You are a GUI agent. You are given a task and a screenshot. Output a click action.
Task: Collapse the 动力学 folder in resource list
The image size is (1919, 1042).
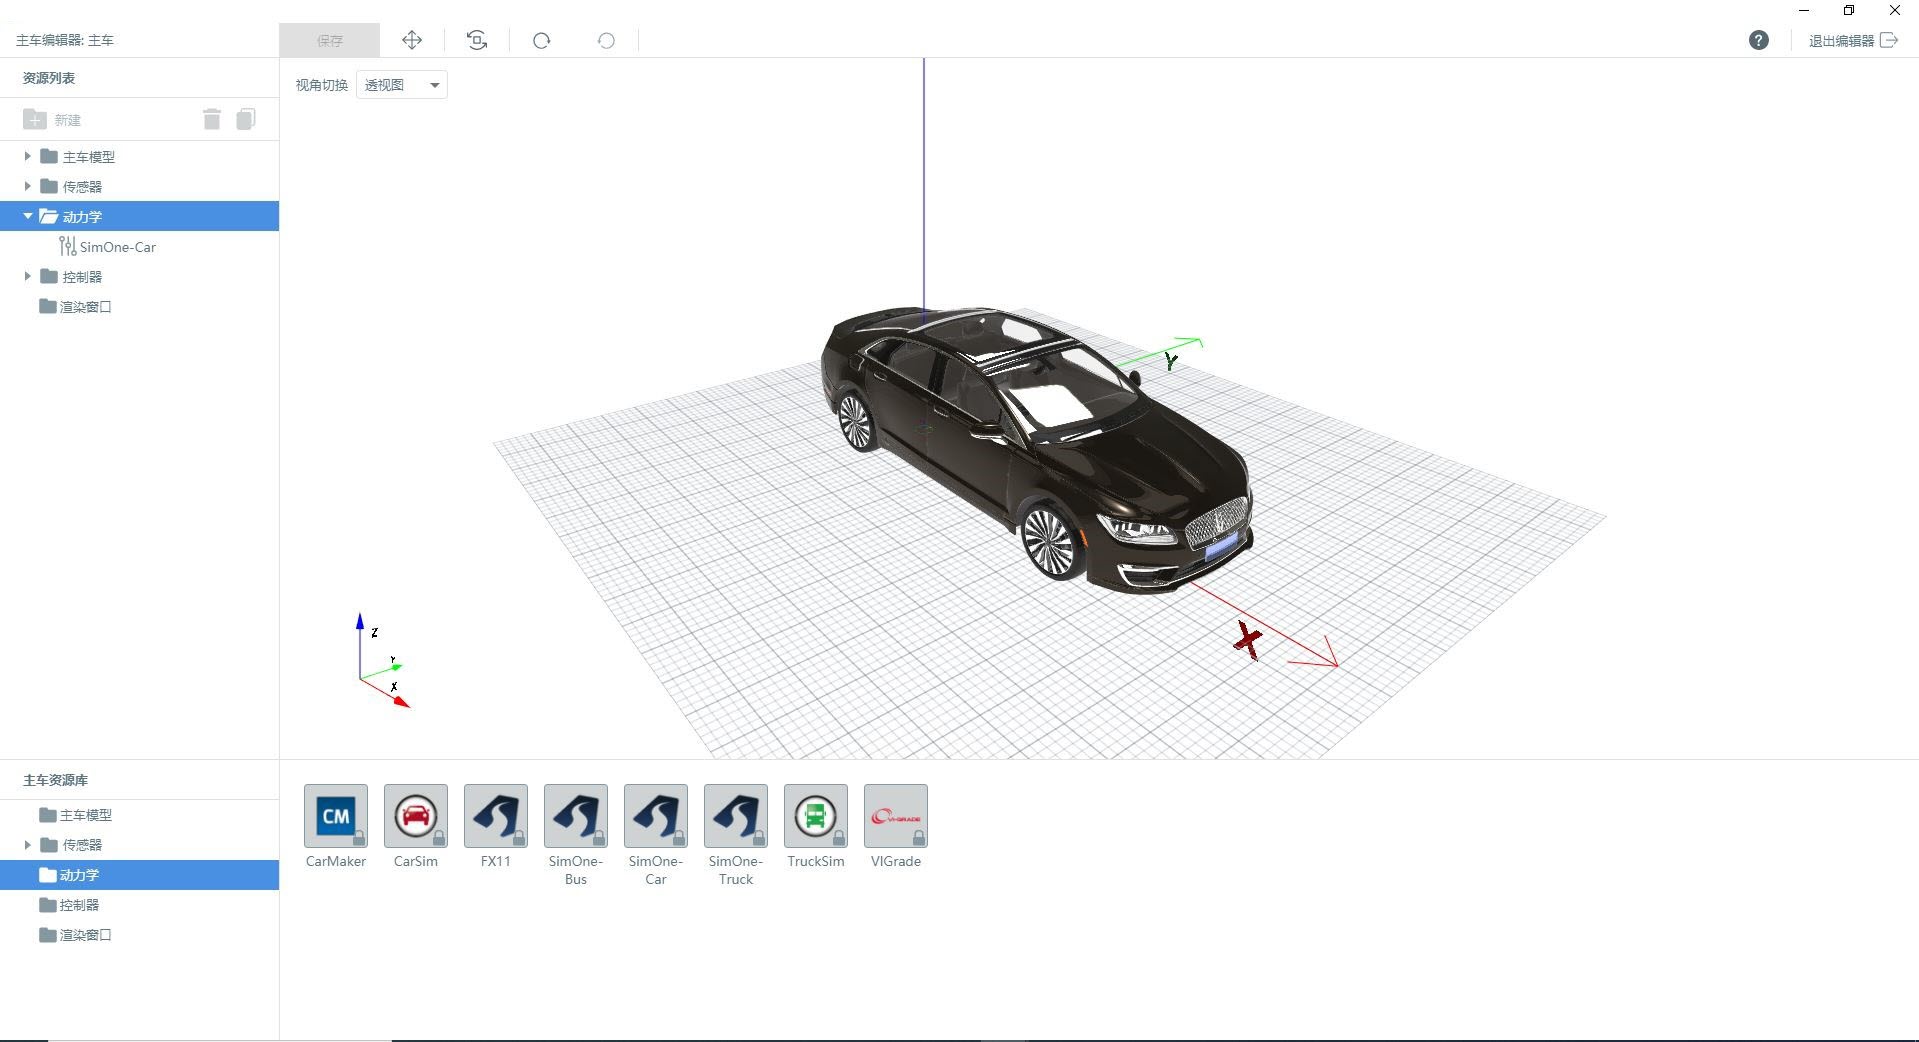coord(27,216)
